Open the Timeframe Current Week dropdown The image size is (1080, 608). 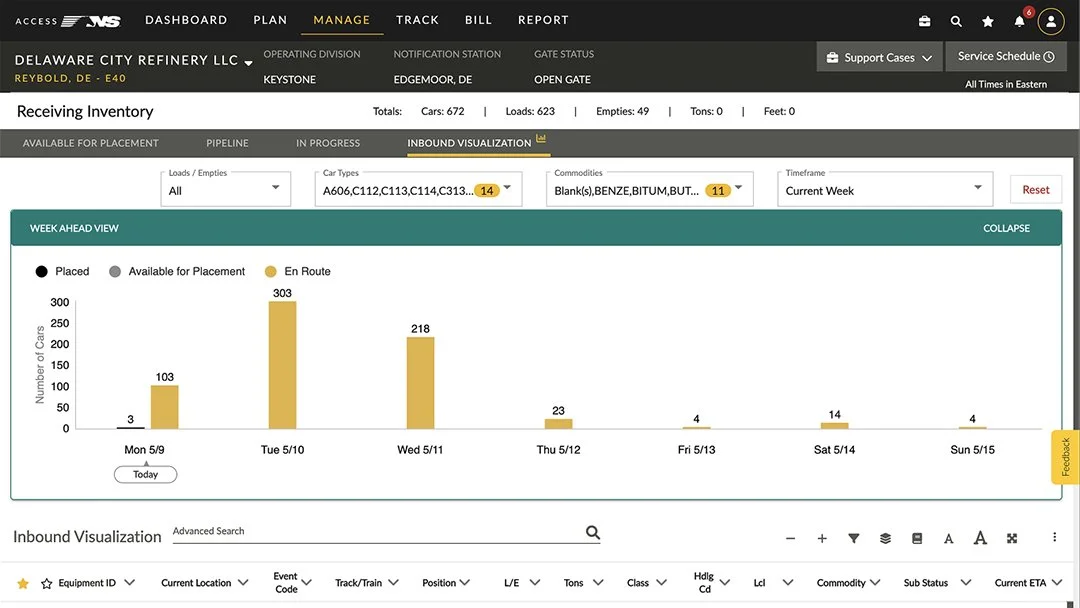[x=885, y=189]
